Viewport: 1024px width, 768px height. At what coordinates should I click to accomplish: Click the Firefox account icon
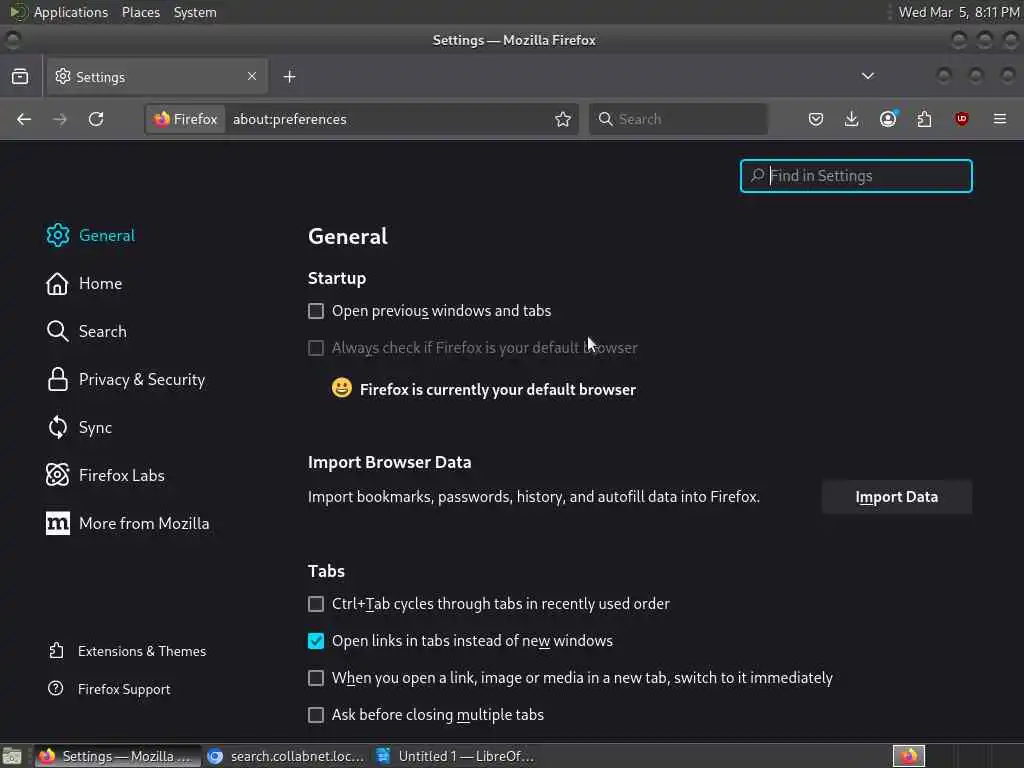tap(888, 119)
